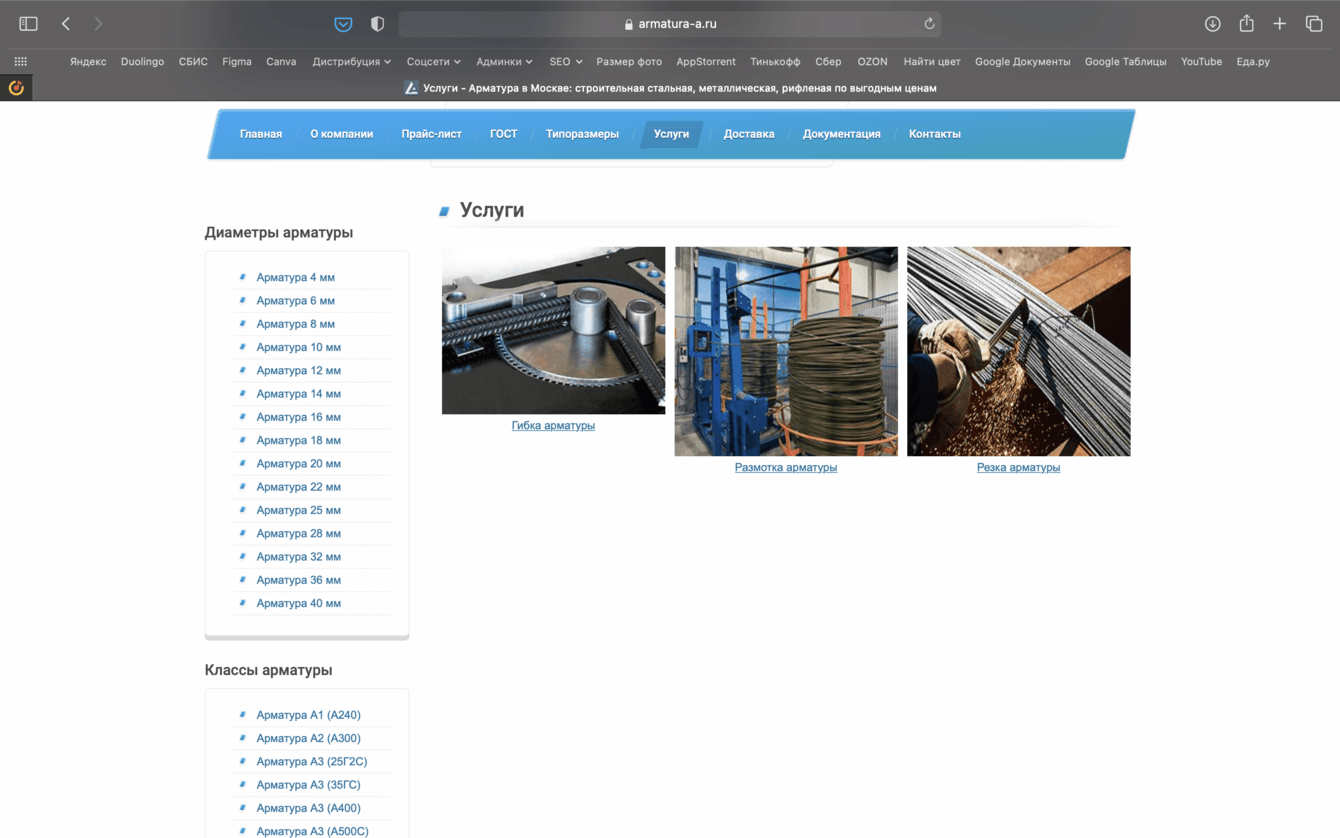Open the Арматура 12 мм link
The image size is (1340, 838).
point(298,371)
